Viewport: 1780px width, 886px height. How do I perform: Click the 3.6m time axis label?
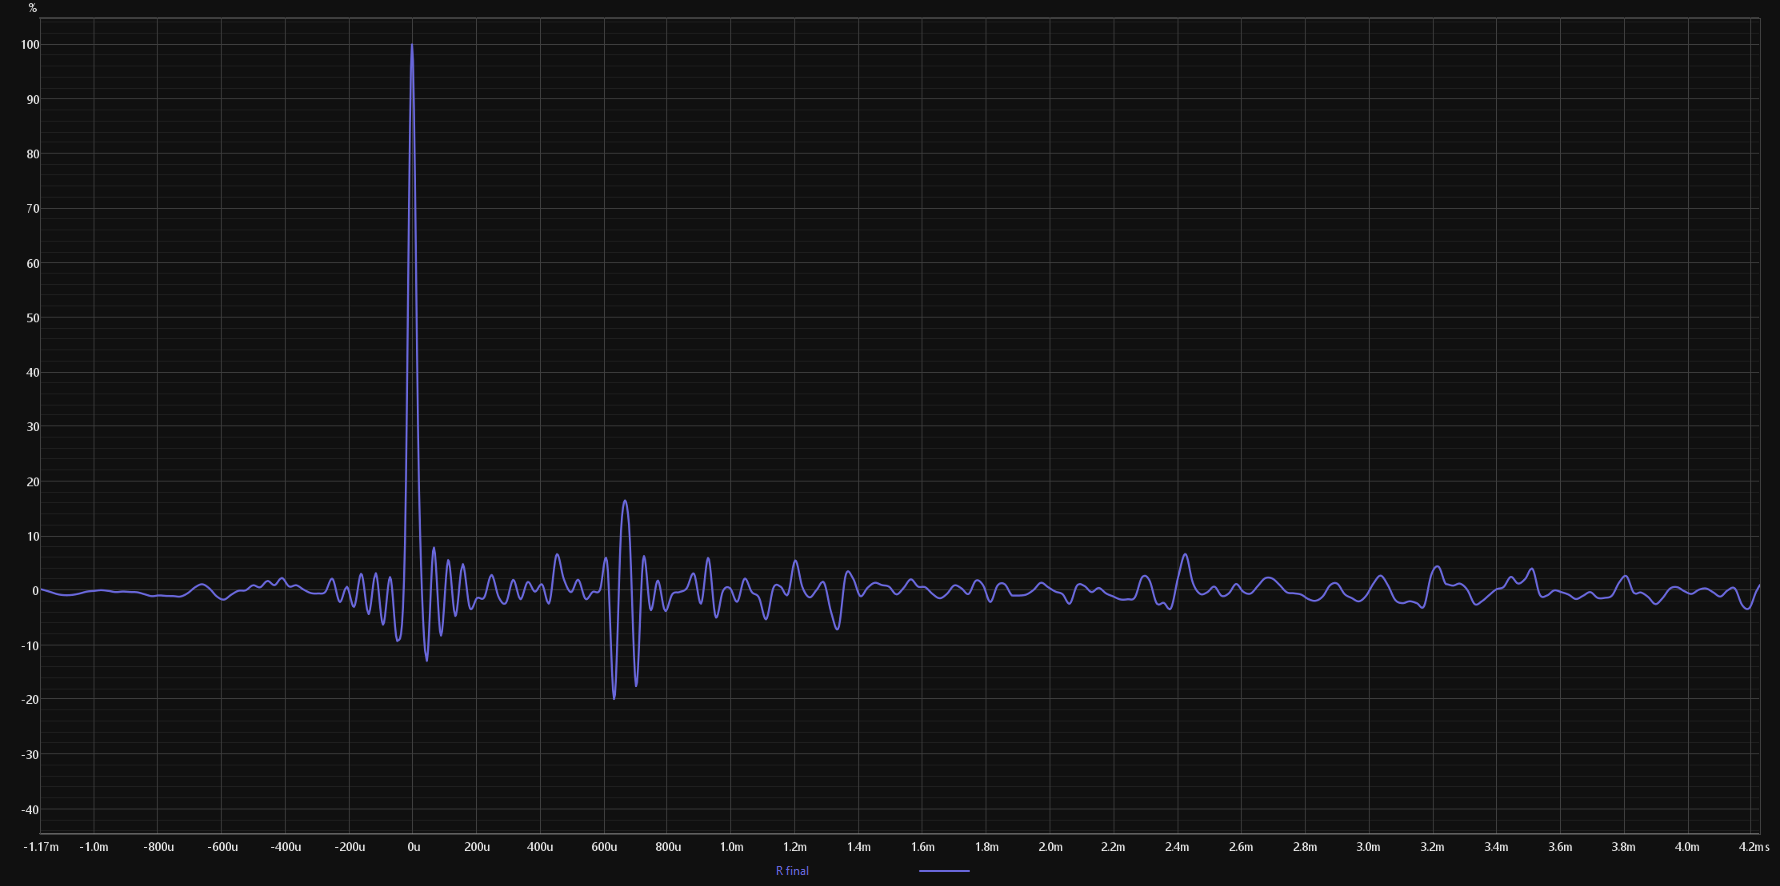1560,847
